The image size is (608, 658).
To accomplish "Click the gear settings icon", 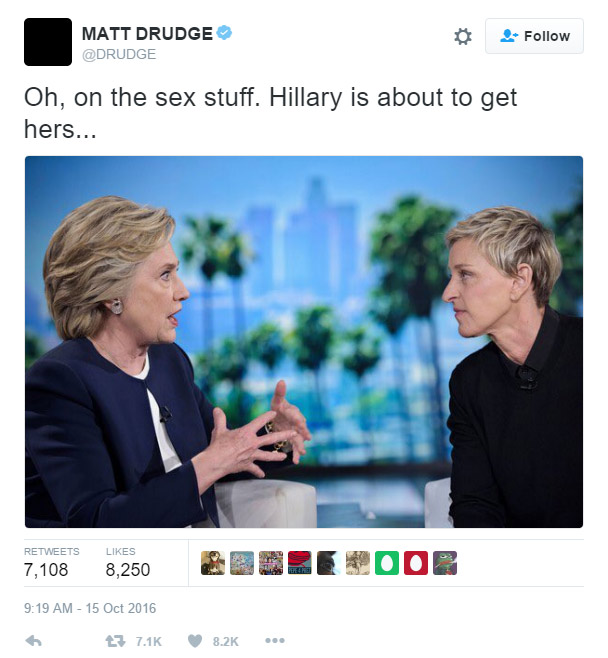I will (463, 37).
